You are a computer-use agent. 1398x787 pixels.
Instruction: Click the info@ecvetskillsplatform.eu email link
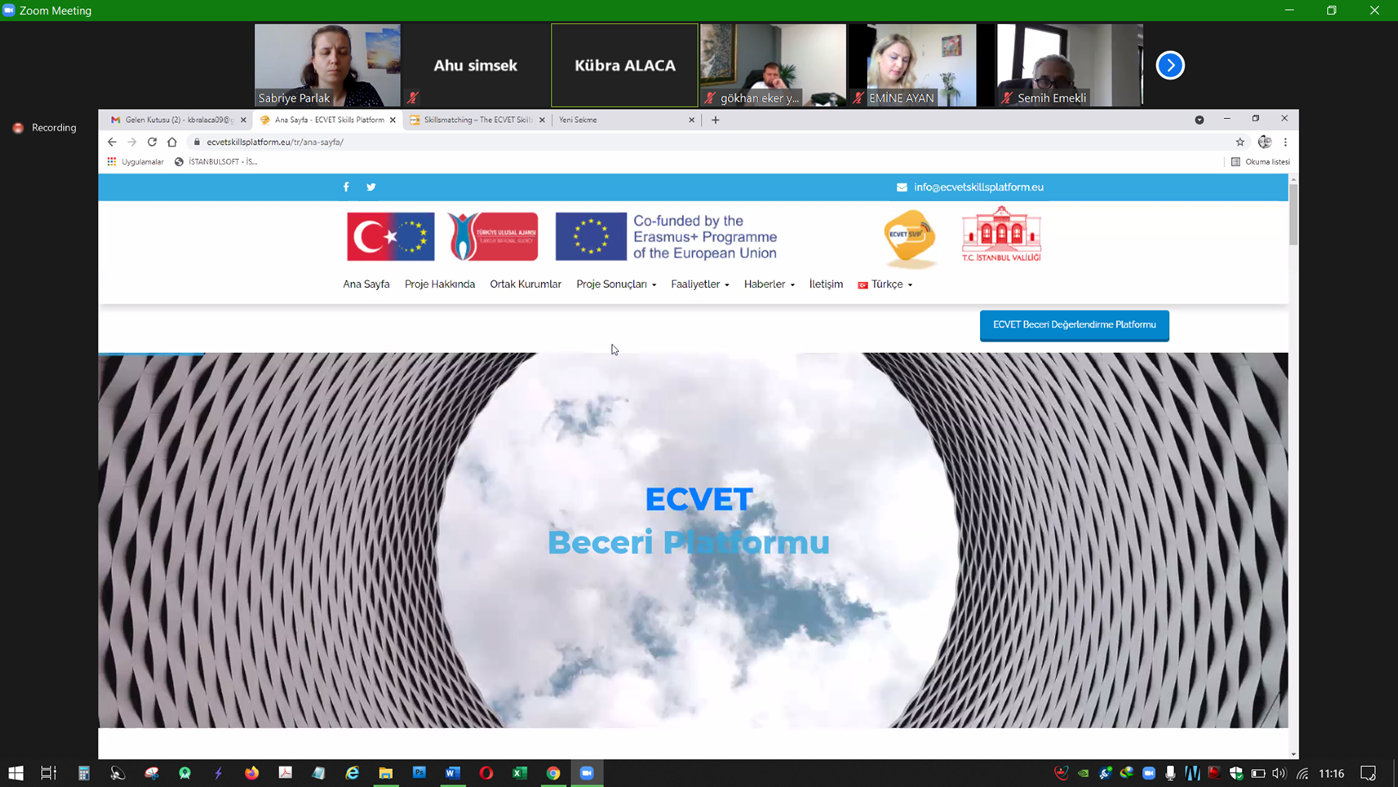978,187
